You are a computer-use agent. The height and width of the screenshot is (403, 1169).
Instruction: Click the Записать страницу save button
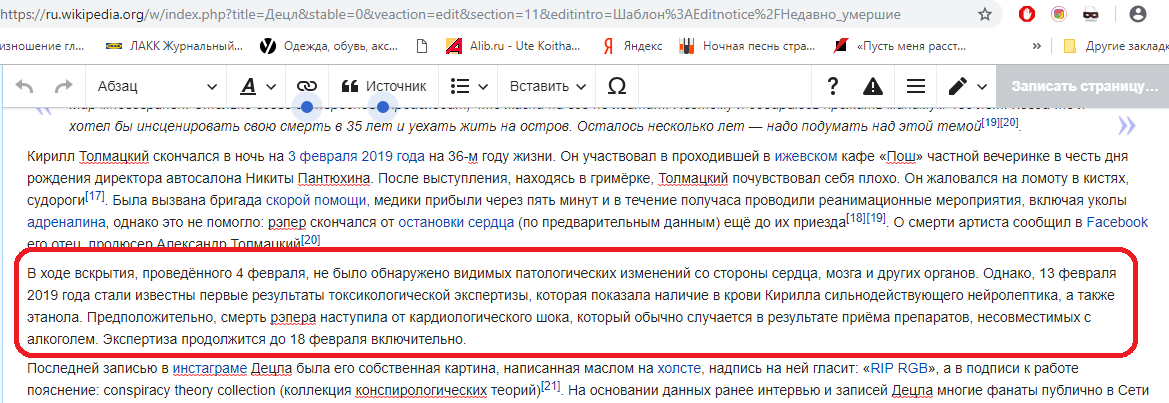pos(1083,86)
